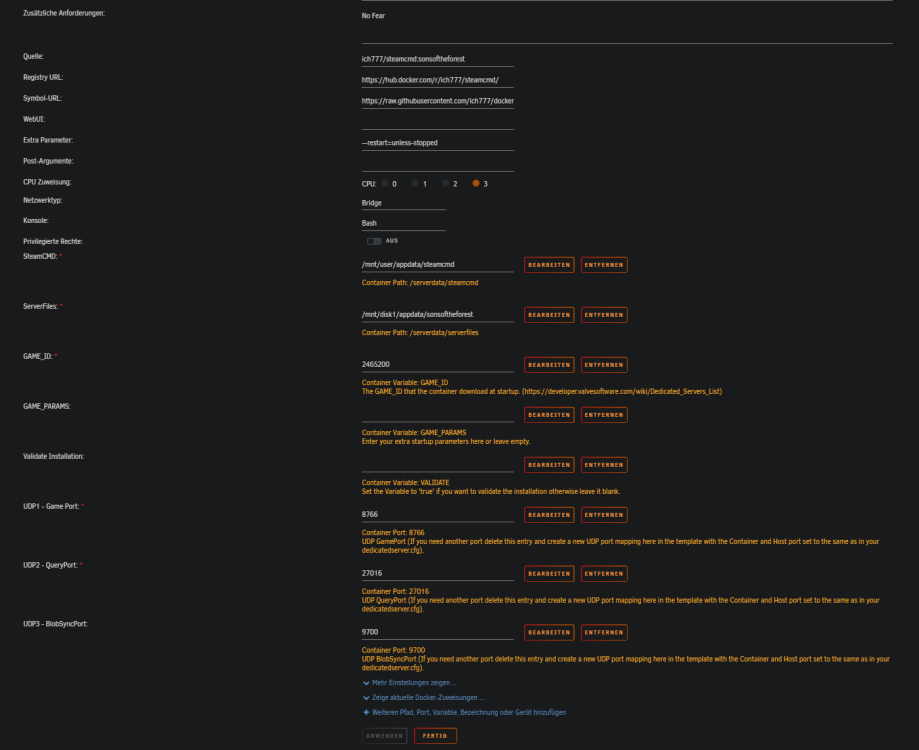Focus the Registry URL field
This screenshot has height=750, width=919.
click(438, 80)
